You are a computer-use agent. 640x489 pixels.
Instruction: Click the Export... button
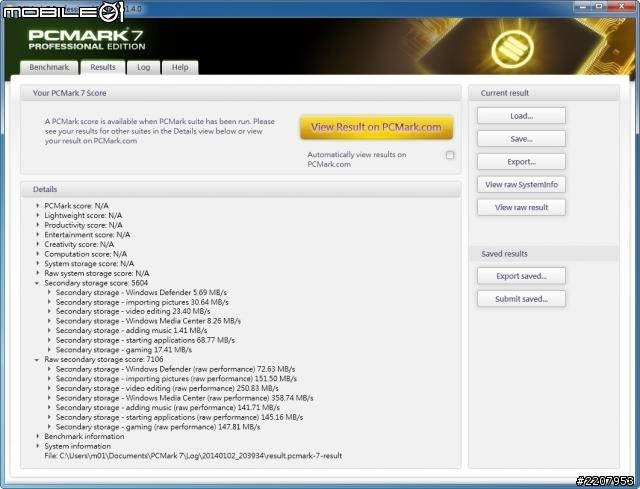coord(521,162)
